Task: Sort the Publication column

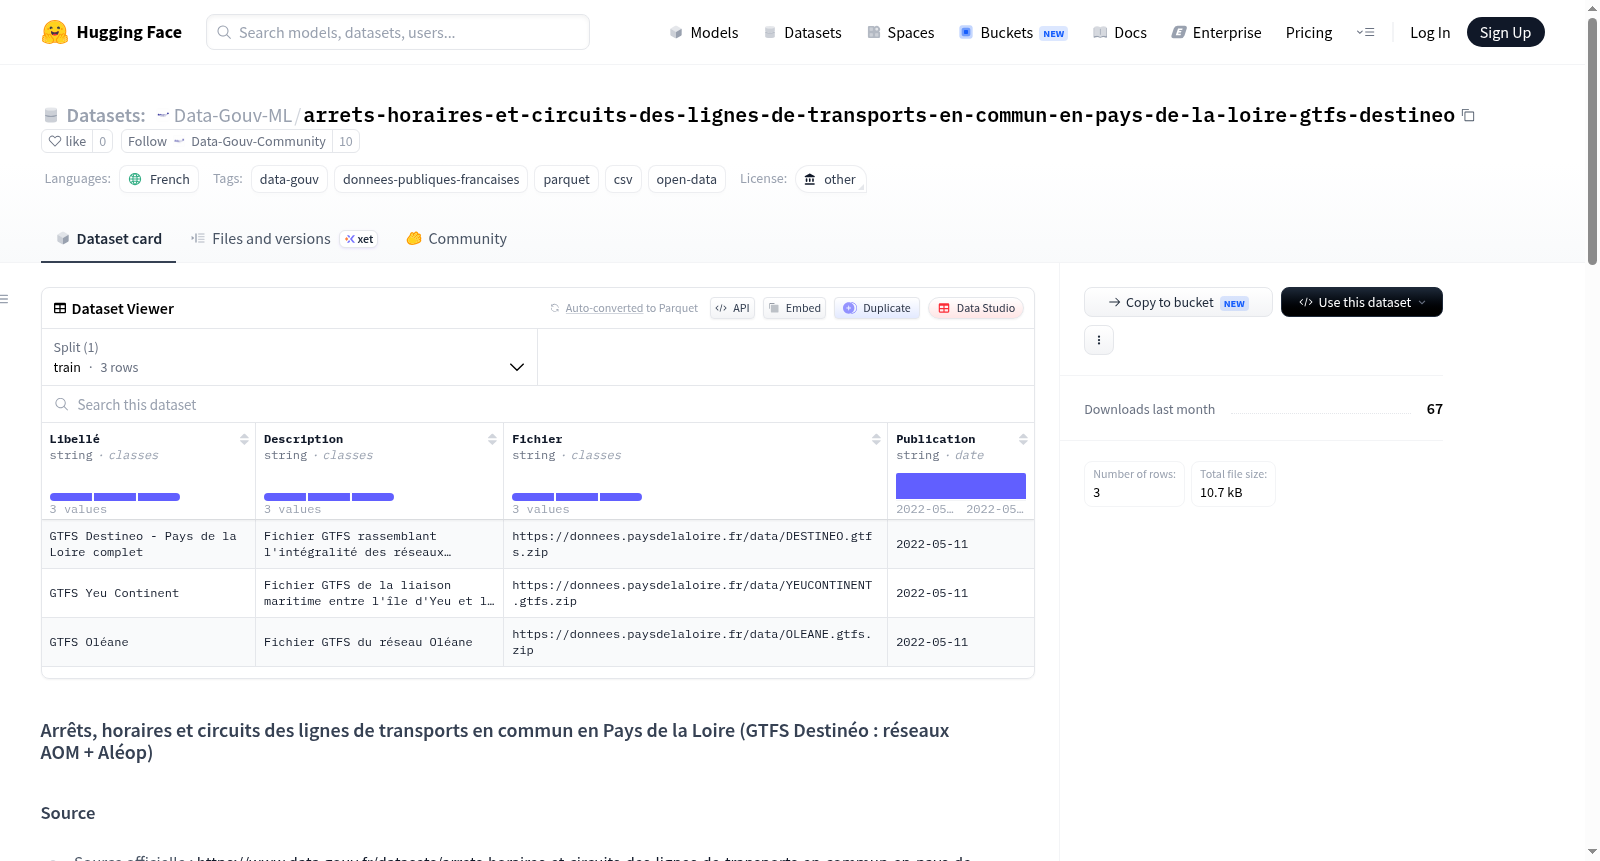Action: point(1023,439)
